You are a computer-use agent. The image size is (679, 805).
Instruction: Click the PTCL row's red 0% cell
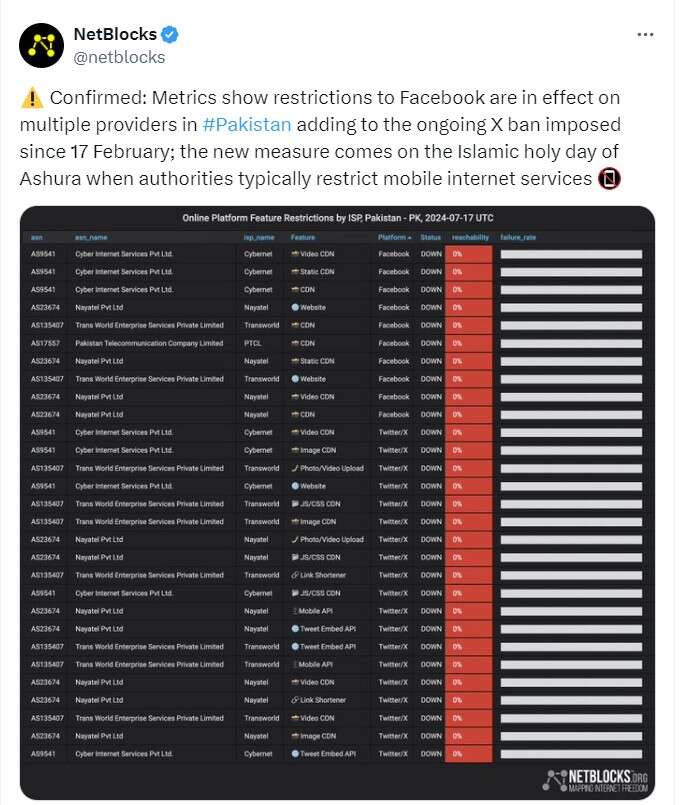[468, 343]
